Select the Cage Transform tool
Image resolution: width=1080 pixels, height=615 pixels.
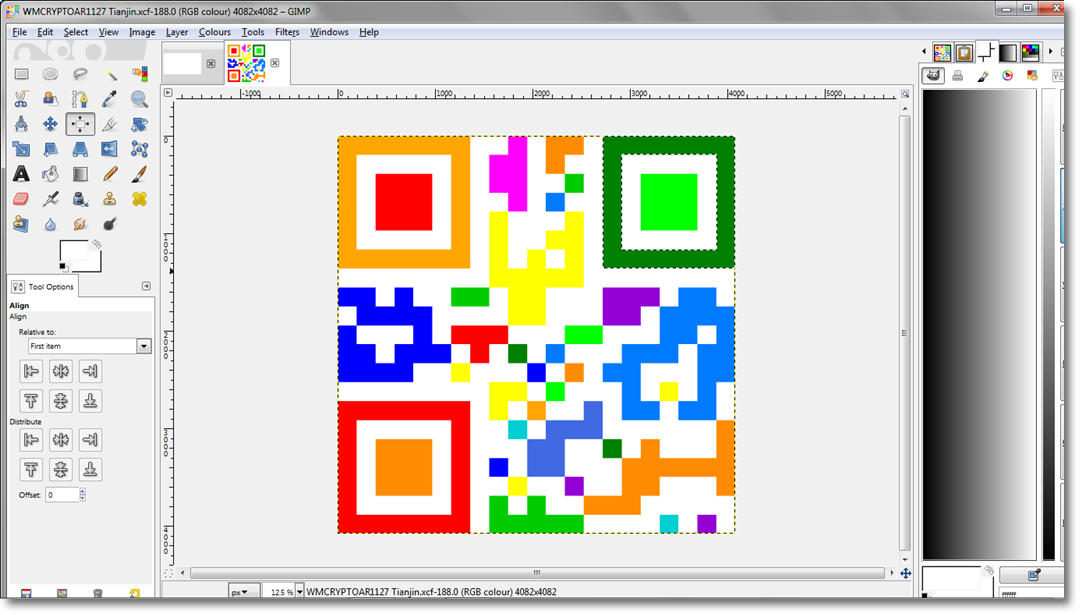(x=139, y=149)
